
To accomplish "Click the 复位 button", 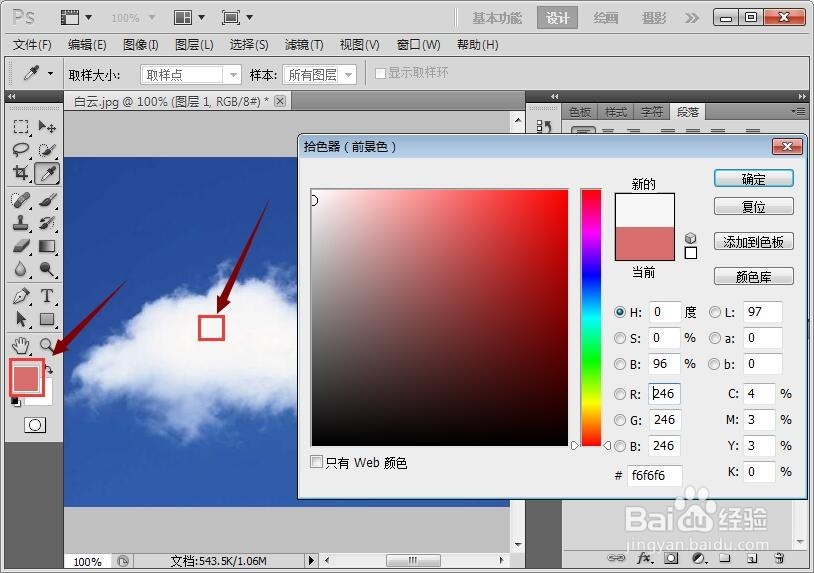I will (754, 207).
